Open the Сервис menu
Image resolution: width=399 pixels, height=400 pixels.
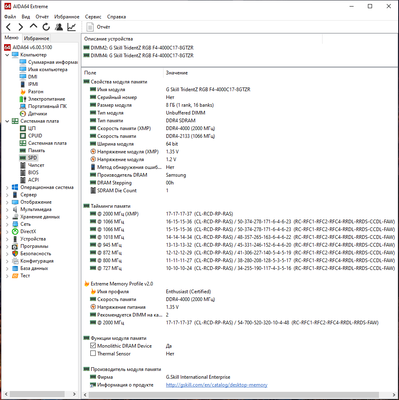[x=93, y=17]
